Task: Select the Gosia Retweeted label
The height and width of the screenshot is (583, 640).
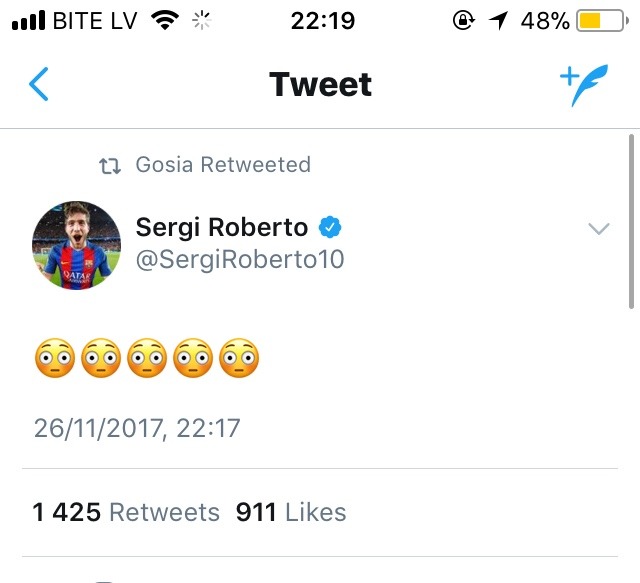Action: click(x=223, y=165)
